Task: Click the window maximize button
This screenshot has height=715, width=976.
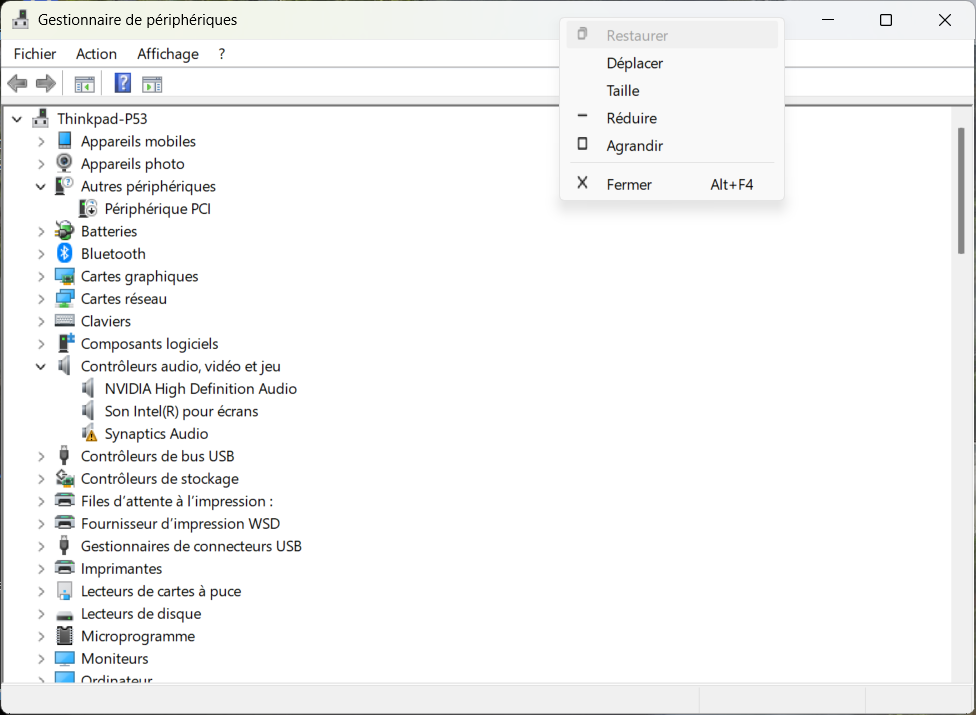Action: (886, 20)
